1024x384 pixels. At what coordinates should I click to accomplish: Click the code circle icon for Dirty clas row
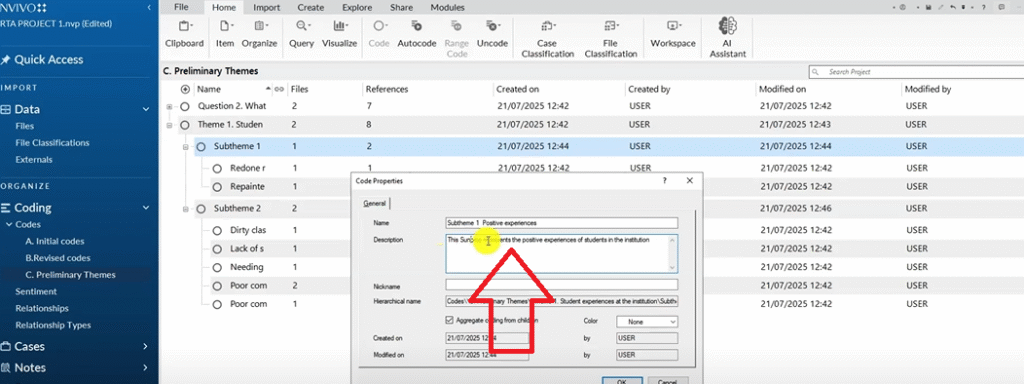coord(217,231)
